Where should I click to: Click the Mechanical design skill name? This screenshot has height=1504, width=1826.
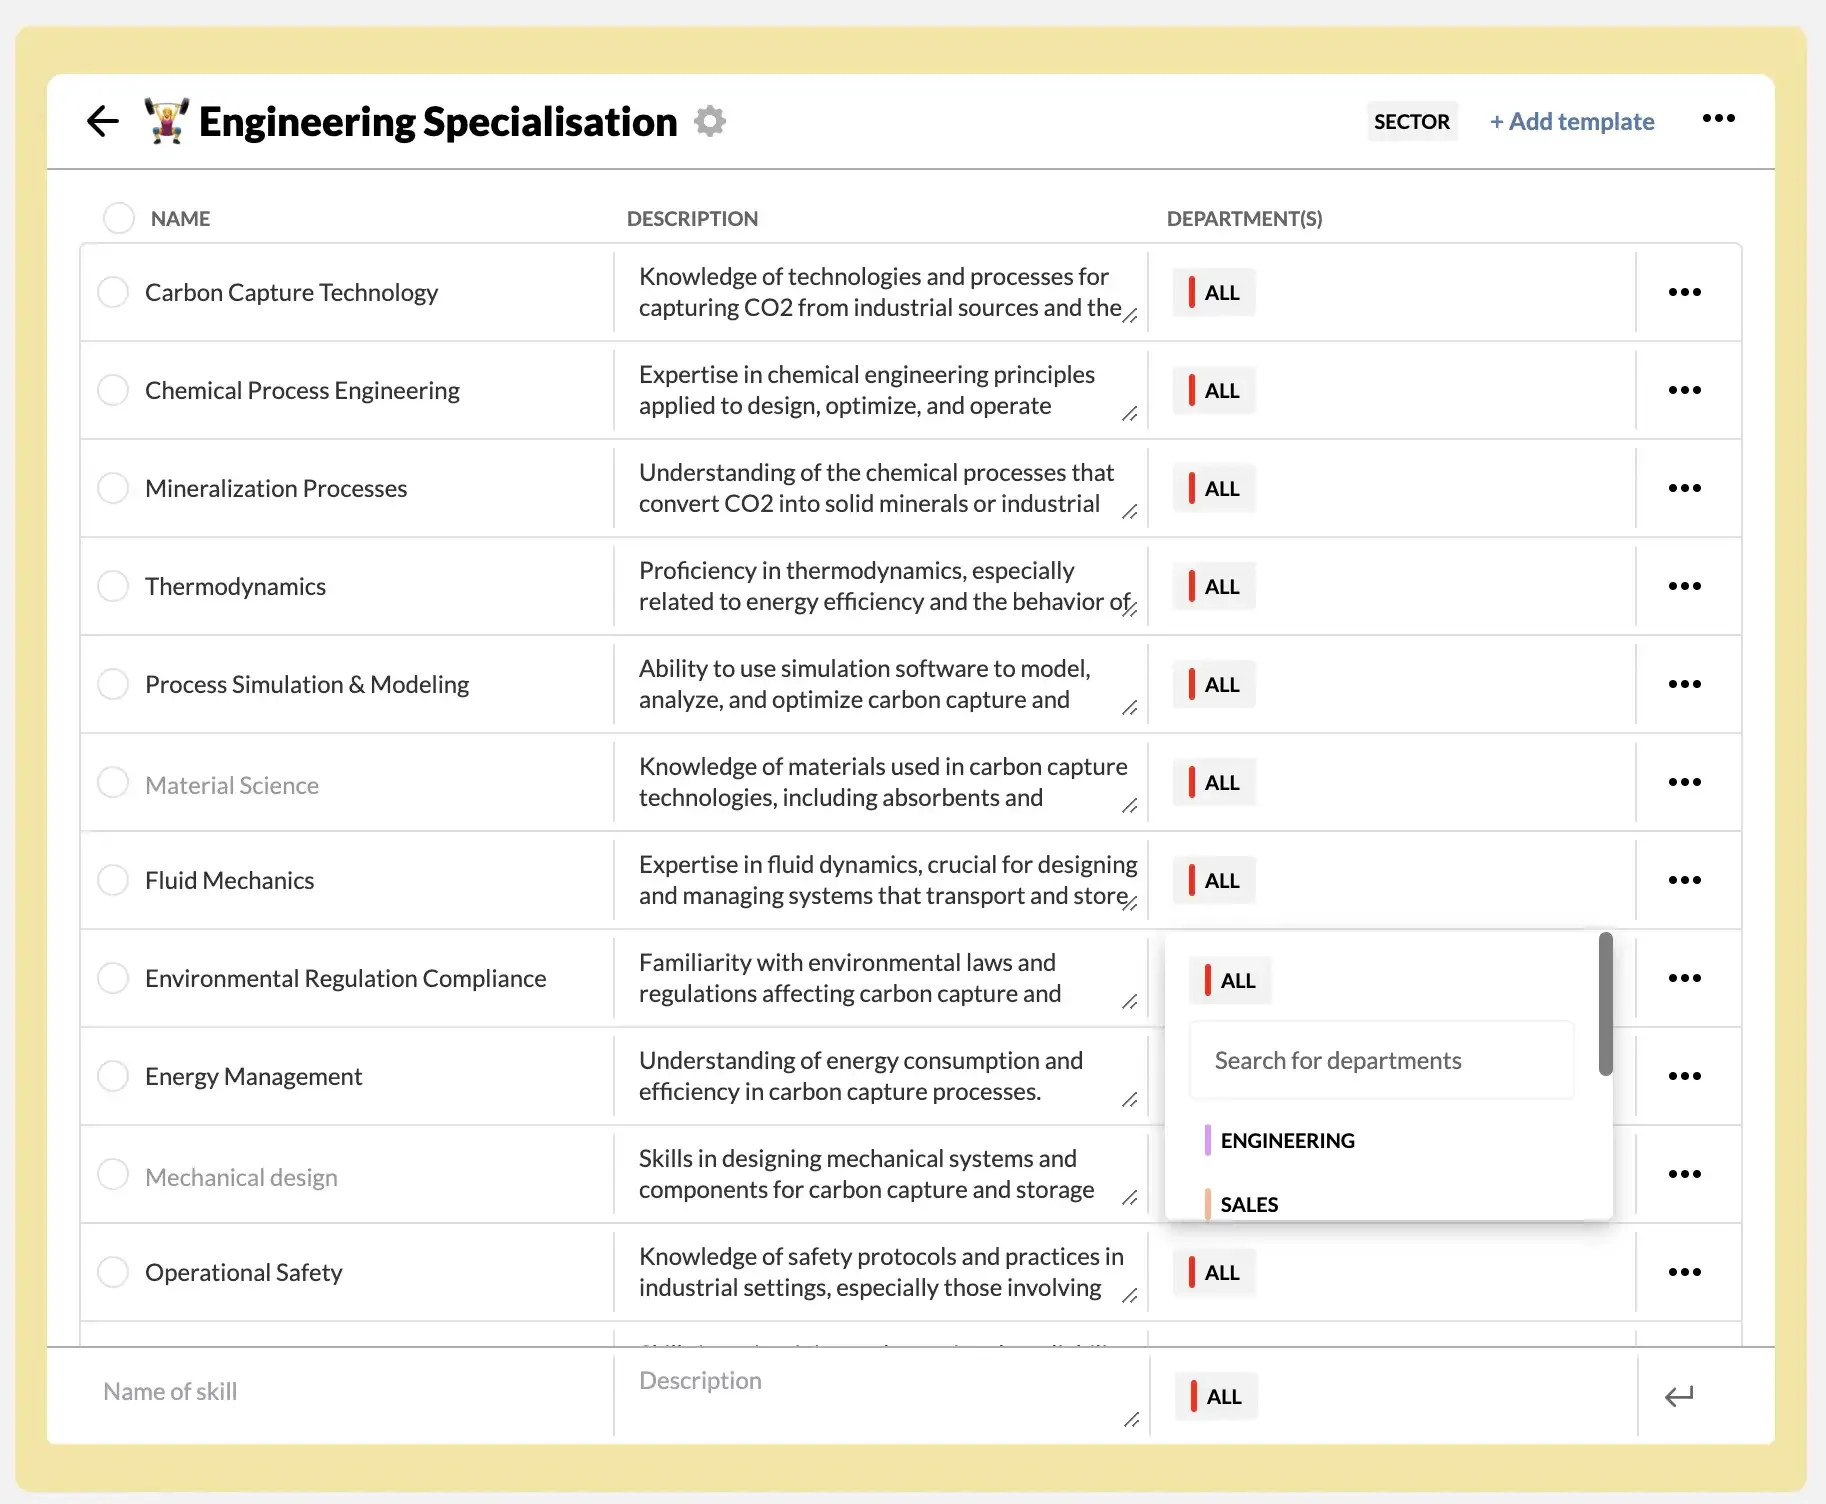(241, 1177)
